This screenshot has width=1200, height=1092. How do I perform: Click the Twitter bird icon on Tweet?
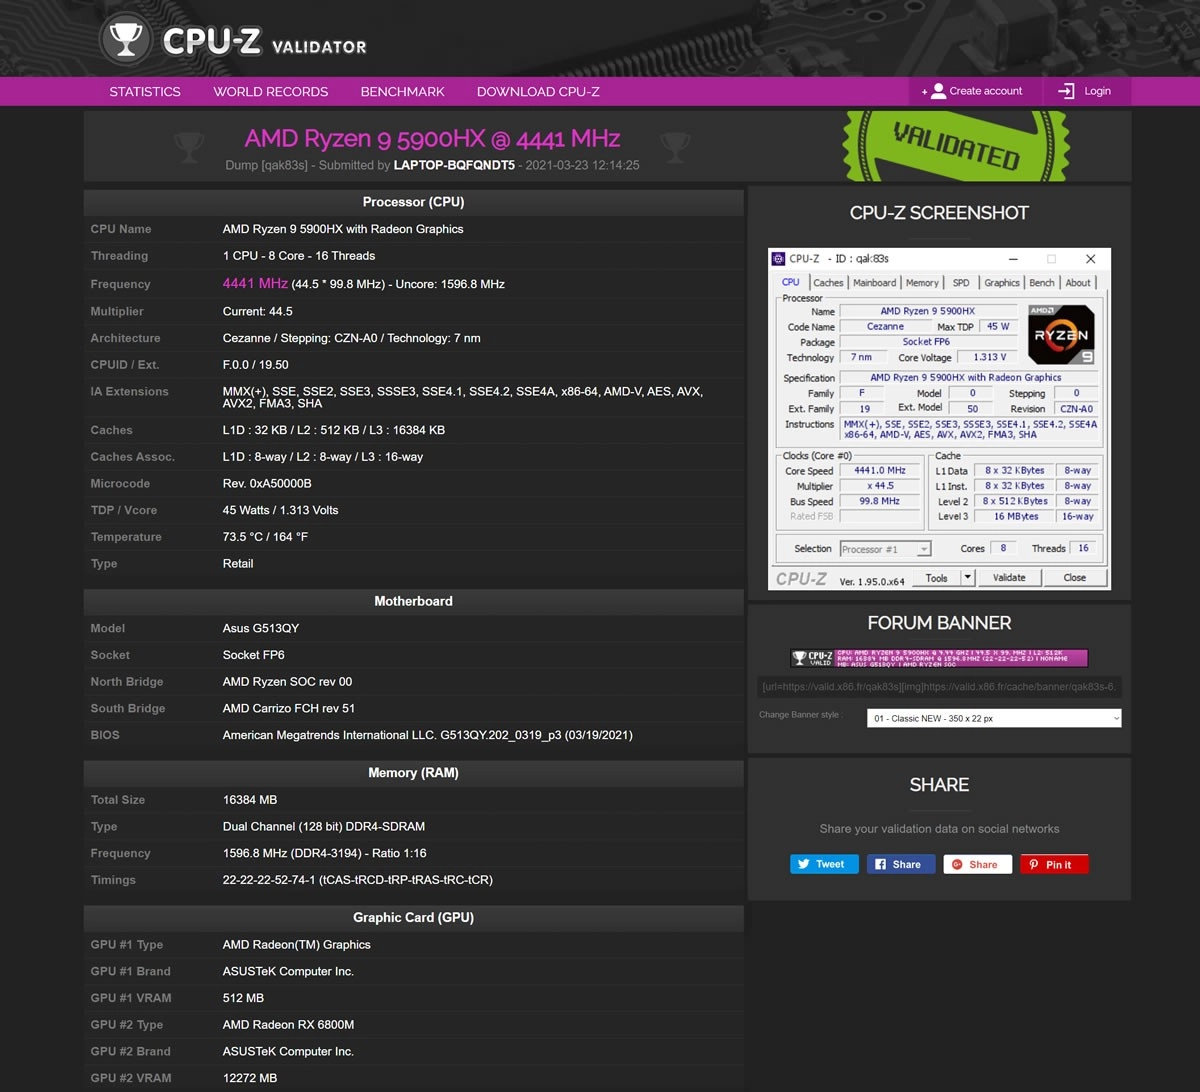pos(804,864)
